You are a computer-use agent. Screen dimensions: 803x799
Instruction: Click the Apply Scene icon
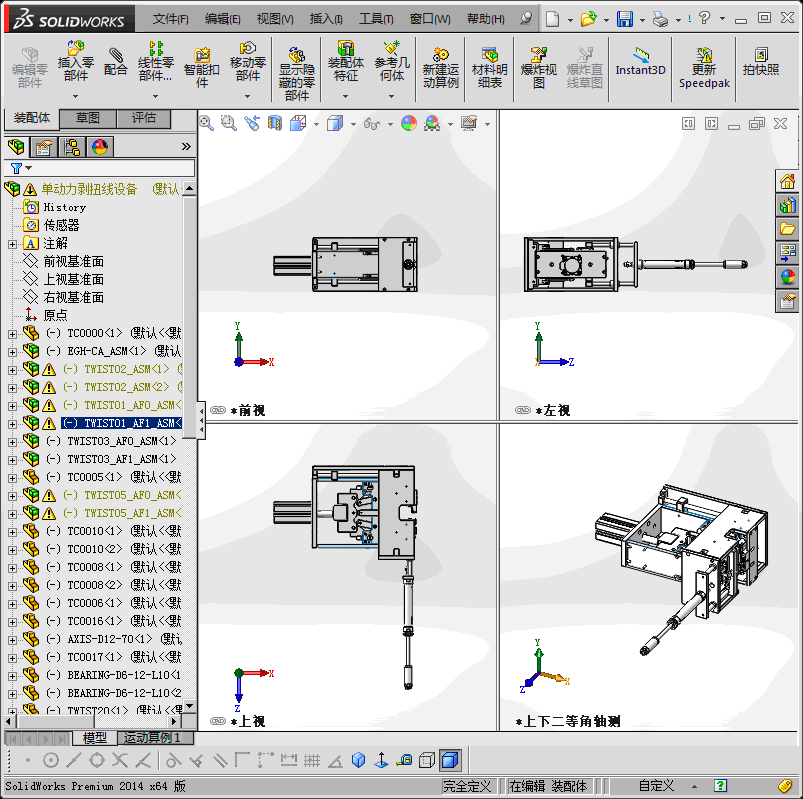tap(432, 123)
